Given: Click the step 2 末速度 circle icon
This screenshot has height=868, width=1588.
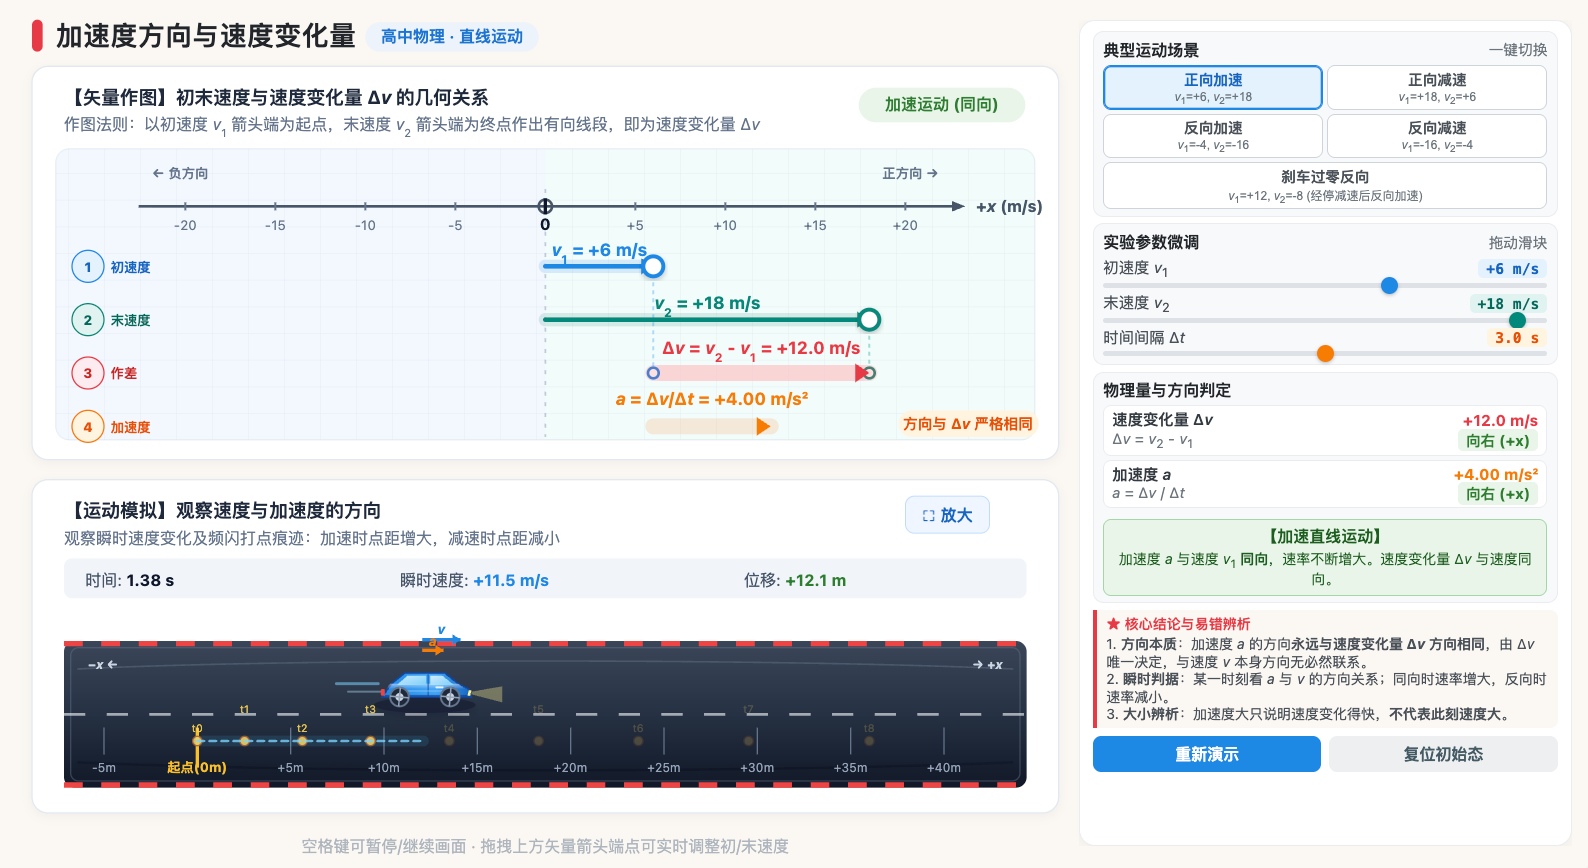Looking at the screenshot, I should 88,320.
